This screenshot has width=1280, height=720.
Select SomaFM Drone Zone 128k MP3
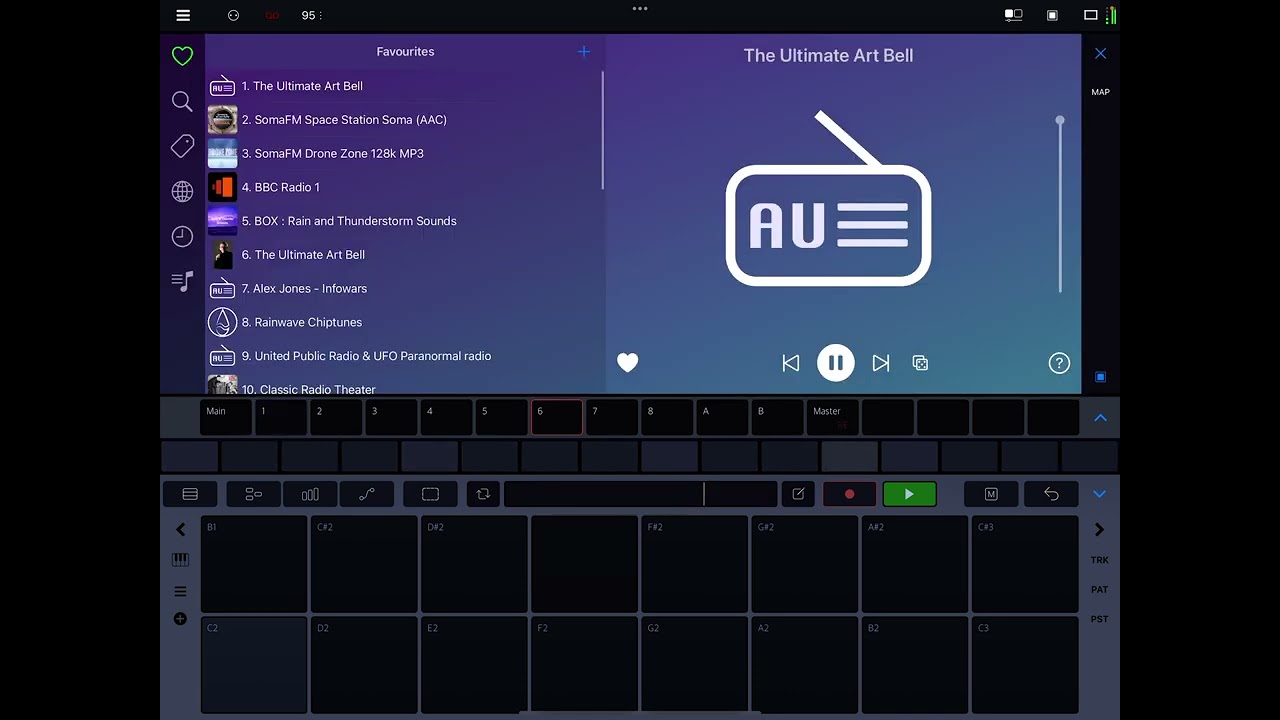tap(404, 154)
